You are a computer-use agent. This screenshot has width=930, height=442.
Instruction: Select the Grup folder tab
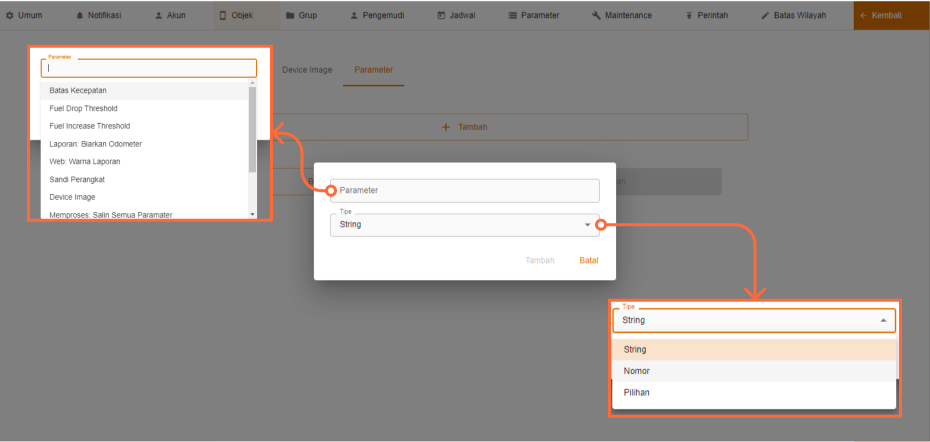coord(301,16)
